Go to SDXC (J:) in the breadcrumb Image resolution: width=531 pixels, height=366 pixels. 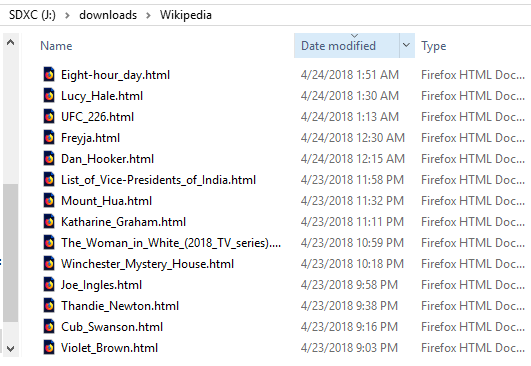click(x=32, y=15)
